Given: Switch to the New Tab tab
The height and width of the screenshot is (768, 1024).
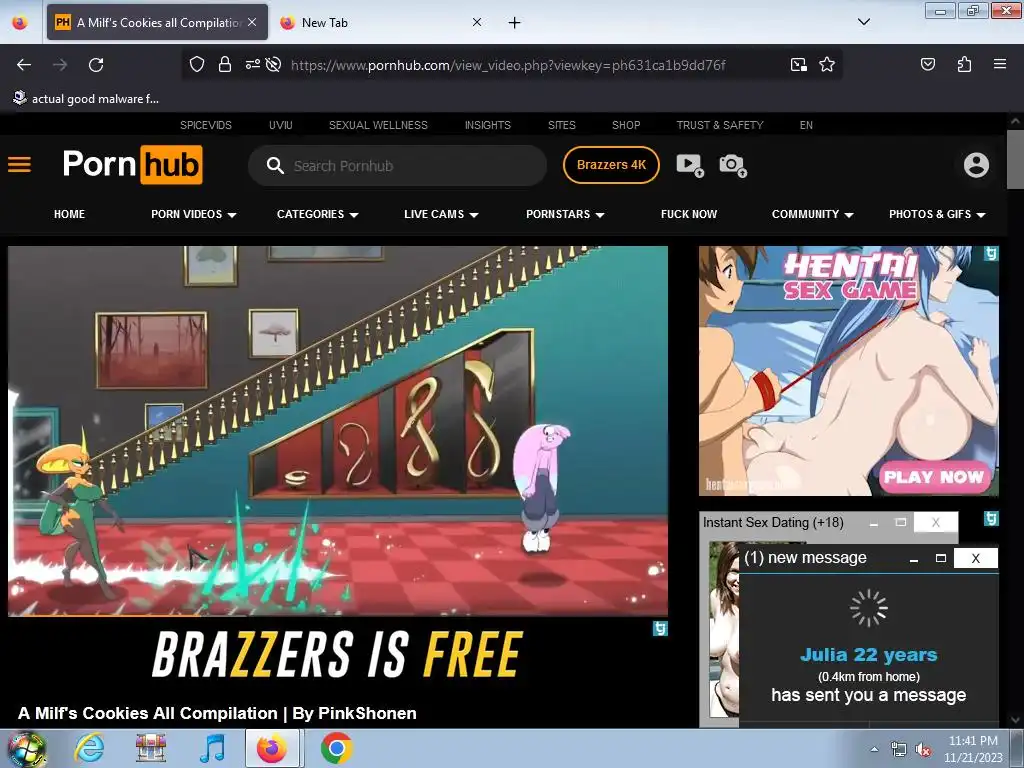Looking at the screenshot, I should point(380,22).
